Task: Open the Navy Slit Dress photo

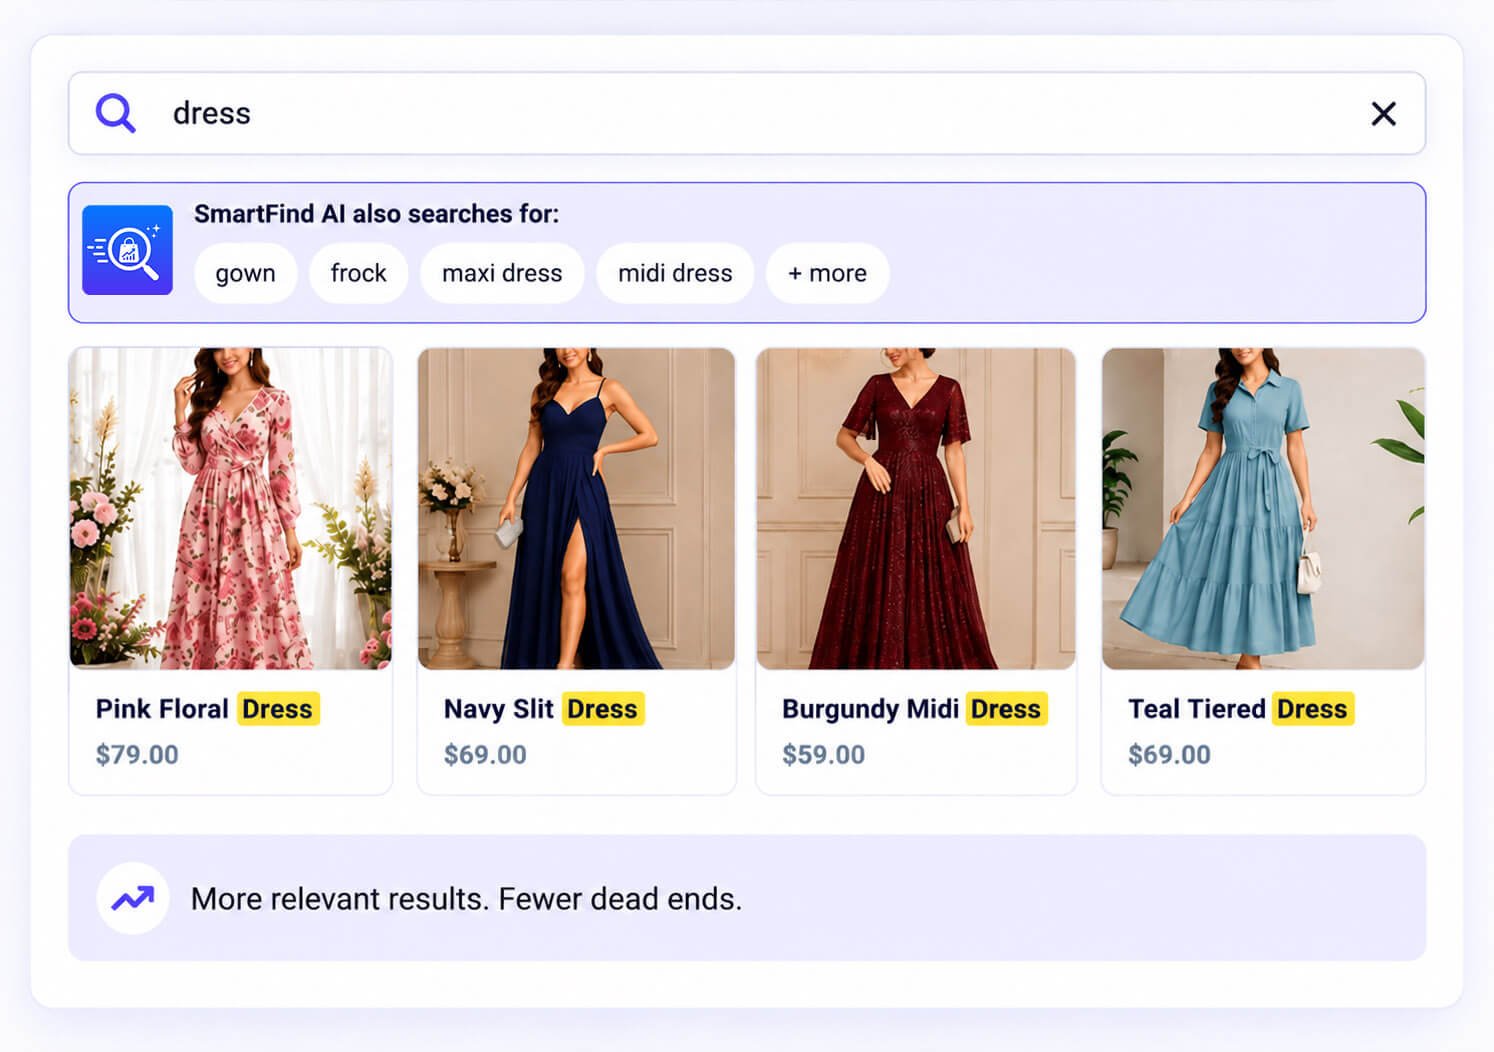Action: coord(576,508)
